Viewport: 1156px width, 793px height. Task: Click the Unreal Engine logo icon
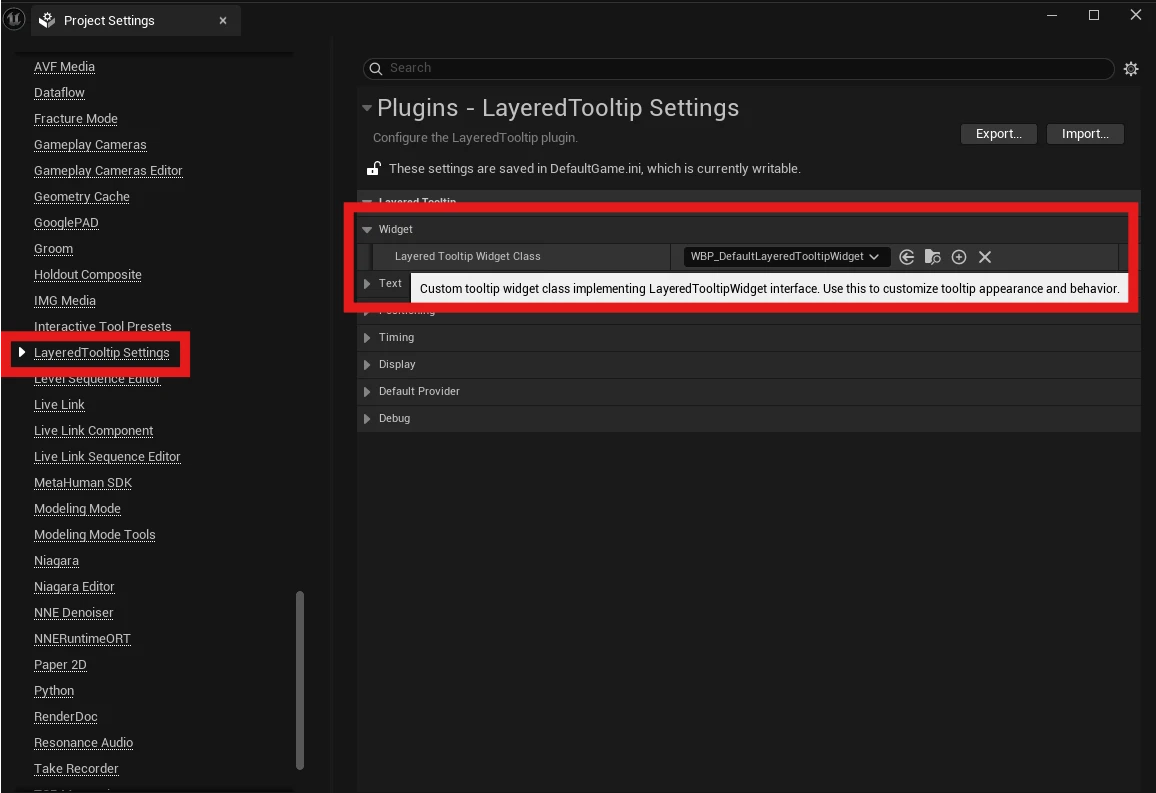[x=14, y=18]
